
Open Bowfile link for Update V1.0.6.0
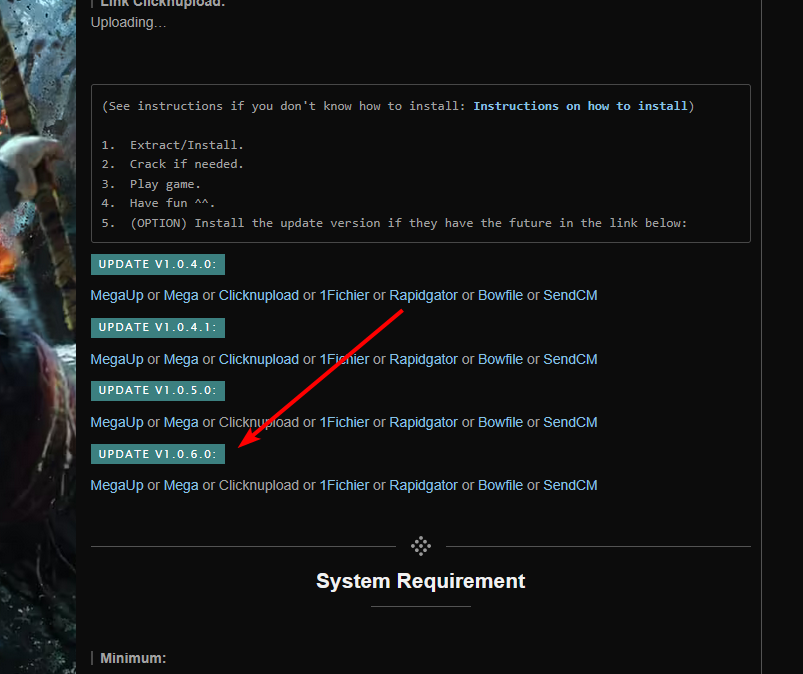click(500, 485)
